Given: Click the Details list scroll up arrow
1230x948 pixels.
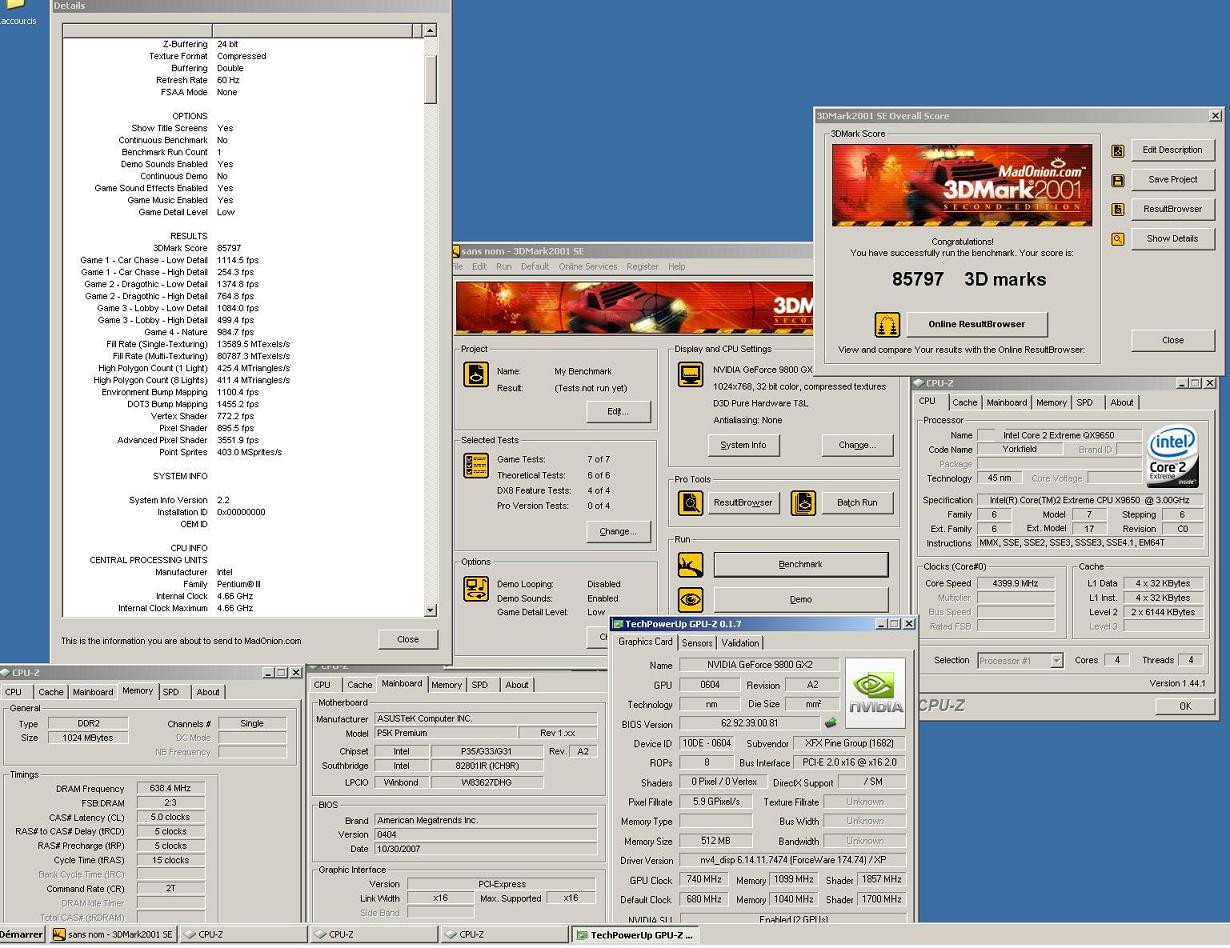Looking at the screenshot, I should tap(430, 31).
